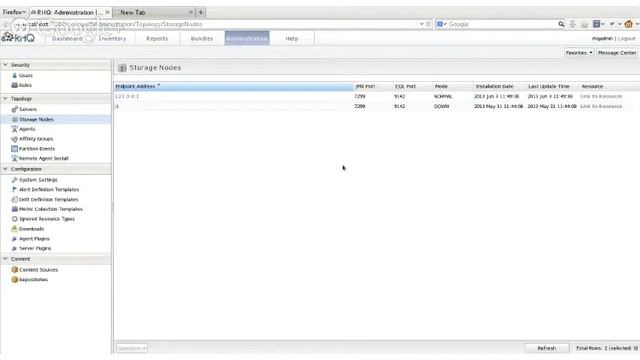Collapse the Topology section
Image resolution: width=640 pixels, height=360 pixels.
point(5,99)
